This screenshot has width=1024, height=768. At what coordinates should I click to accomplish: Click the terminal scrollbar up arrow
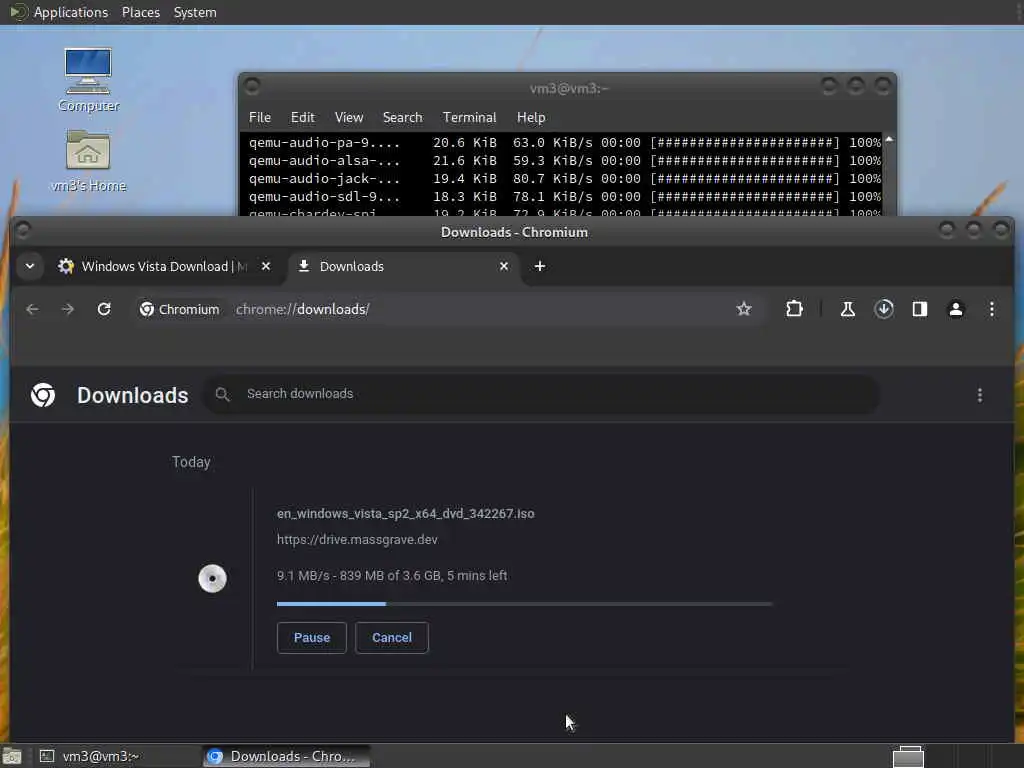point(889,140)
